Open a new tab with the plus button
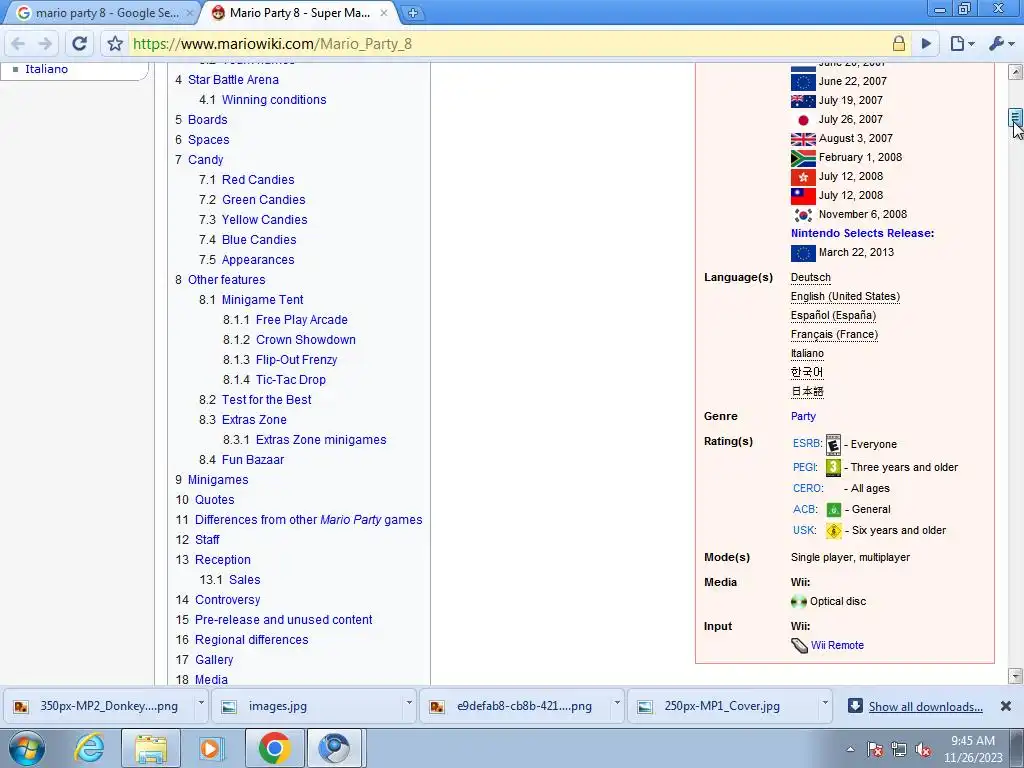The image size is (1024, 768). pyautogui.click(x=412, y=13)
